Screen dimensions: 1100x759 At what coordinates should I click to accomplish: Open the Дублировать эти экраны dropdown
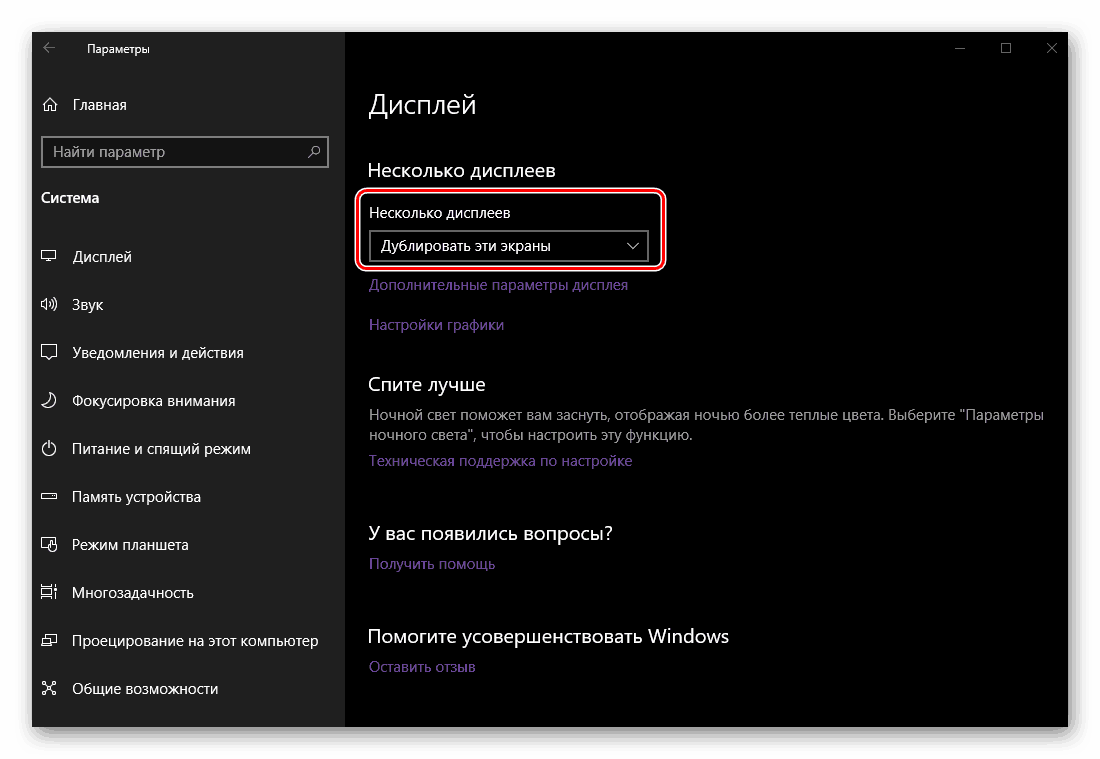pyautogui.click(x=509, y=246)
